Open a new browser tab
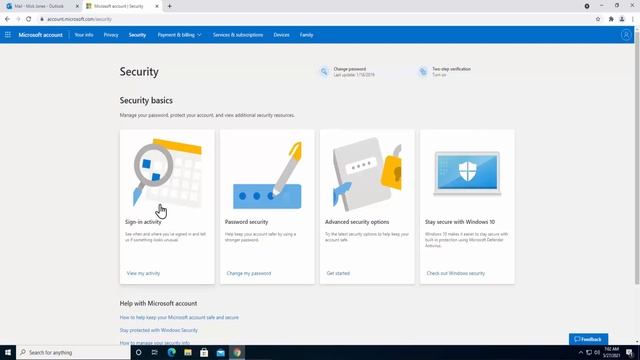This screenshot has height=360, width=640. coord(169,6)
